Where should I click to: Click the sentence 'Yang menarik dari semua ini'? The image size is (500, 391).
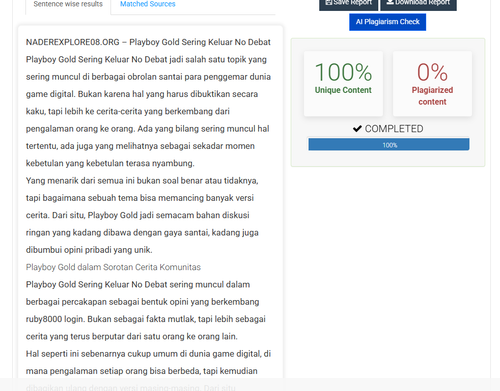(x=142, y=181)
